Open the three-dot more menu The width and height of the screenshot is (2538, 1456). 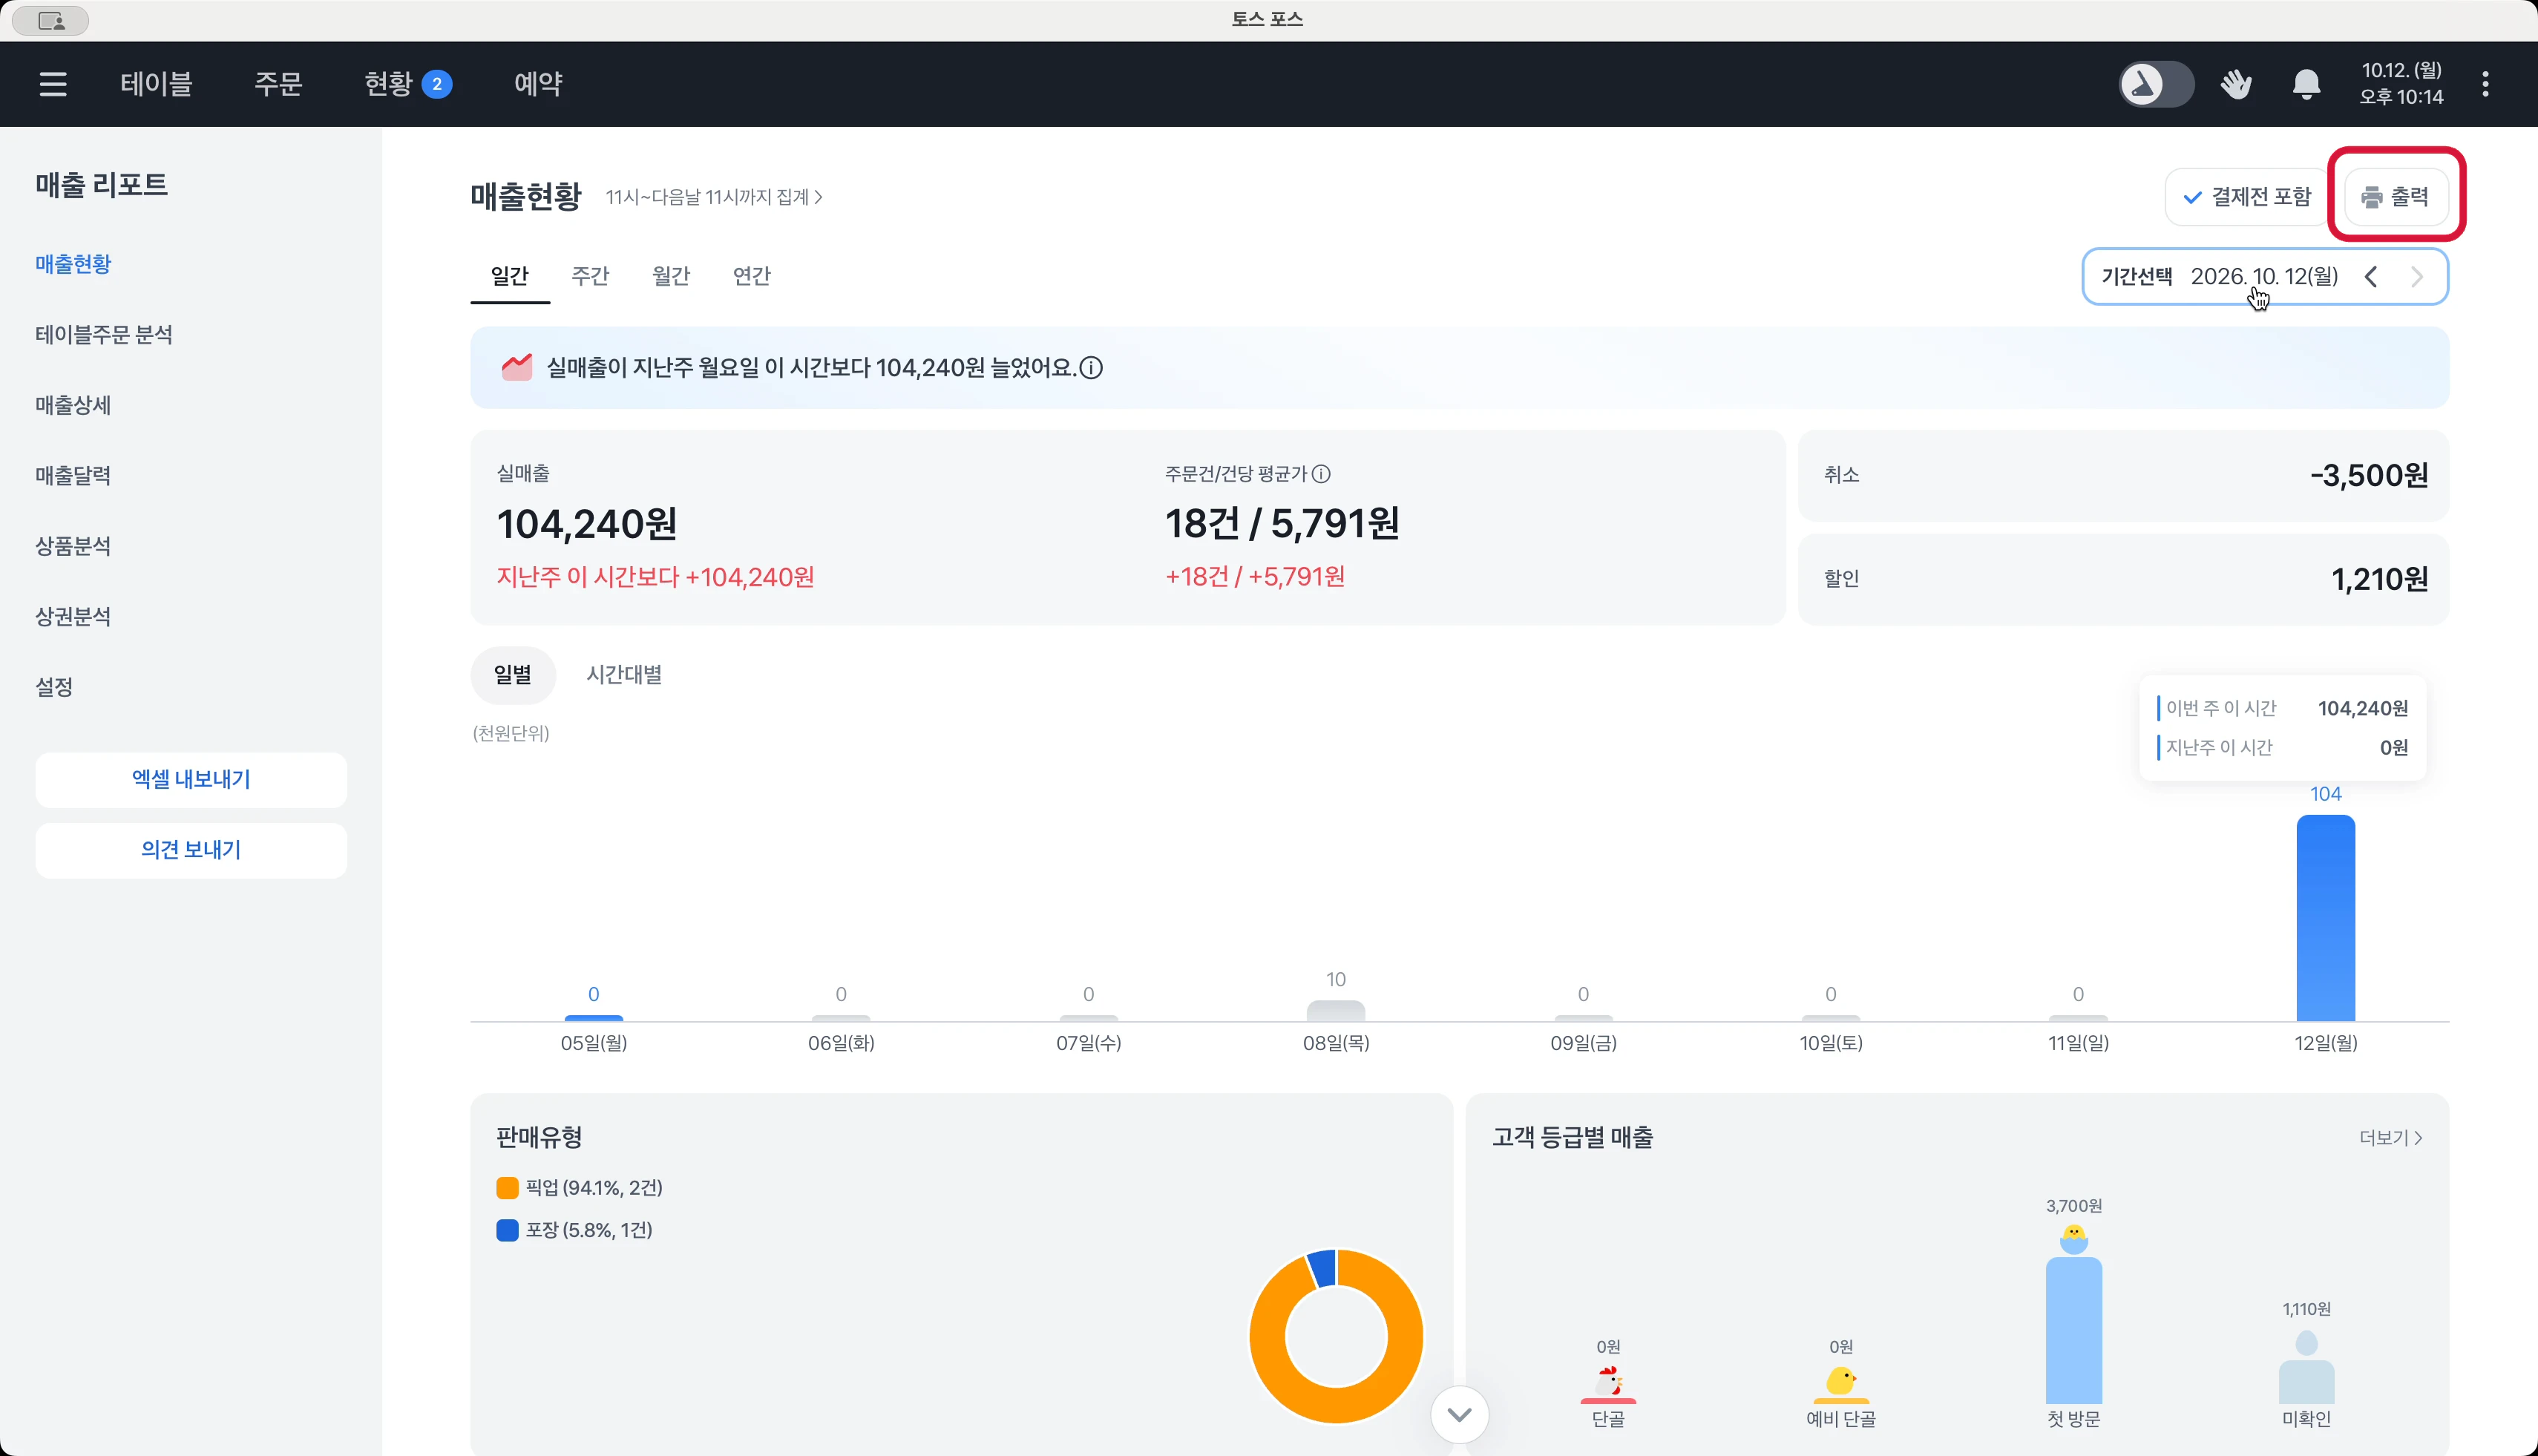[2485, 84]
